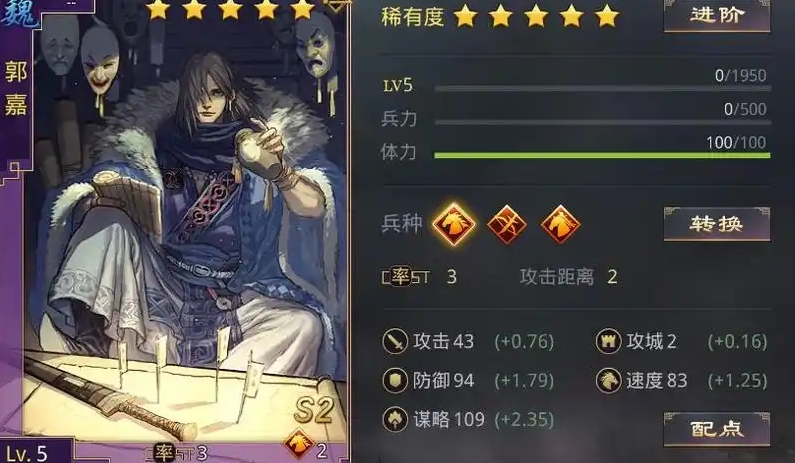The width and height of the screenshot is (795, 463).
Task: Click the sword attack stat icon
Action: coord(395,341)
